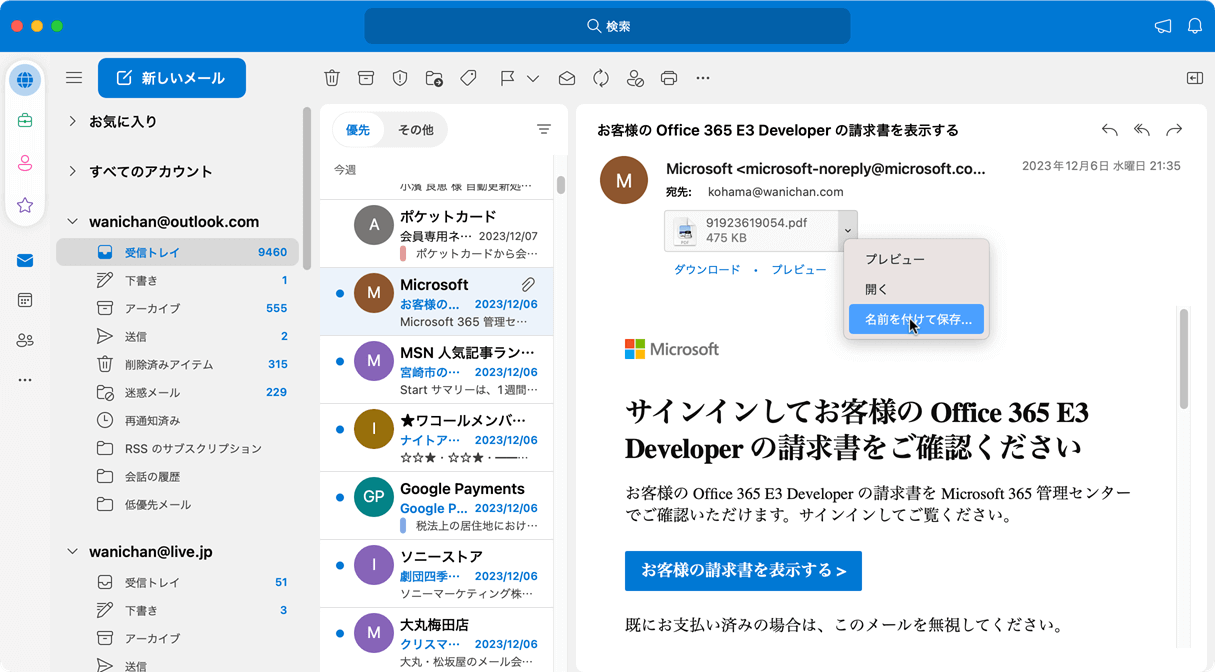Click the ダウンロード link
This screenshot has width=1215, height=672.
tap(707, 270)
